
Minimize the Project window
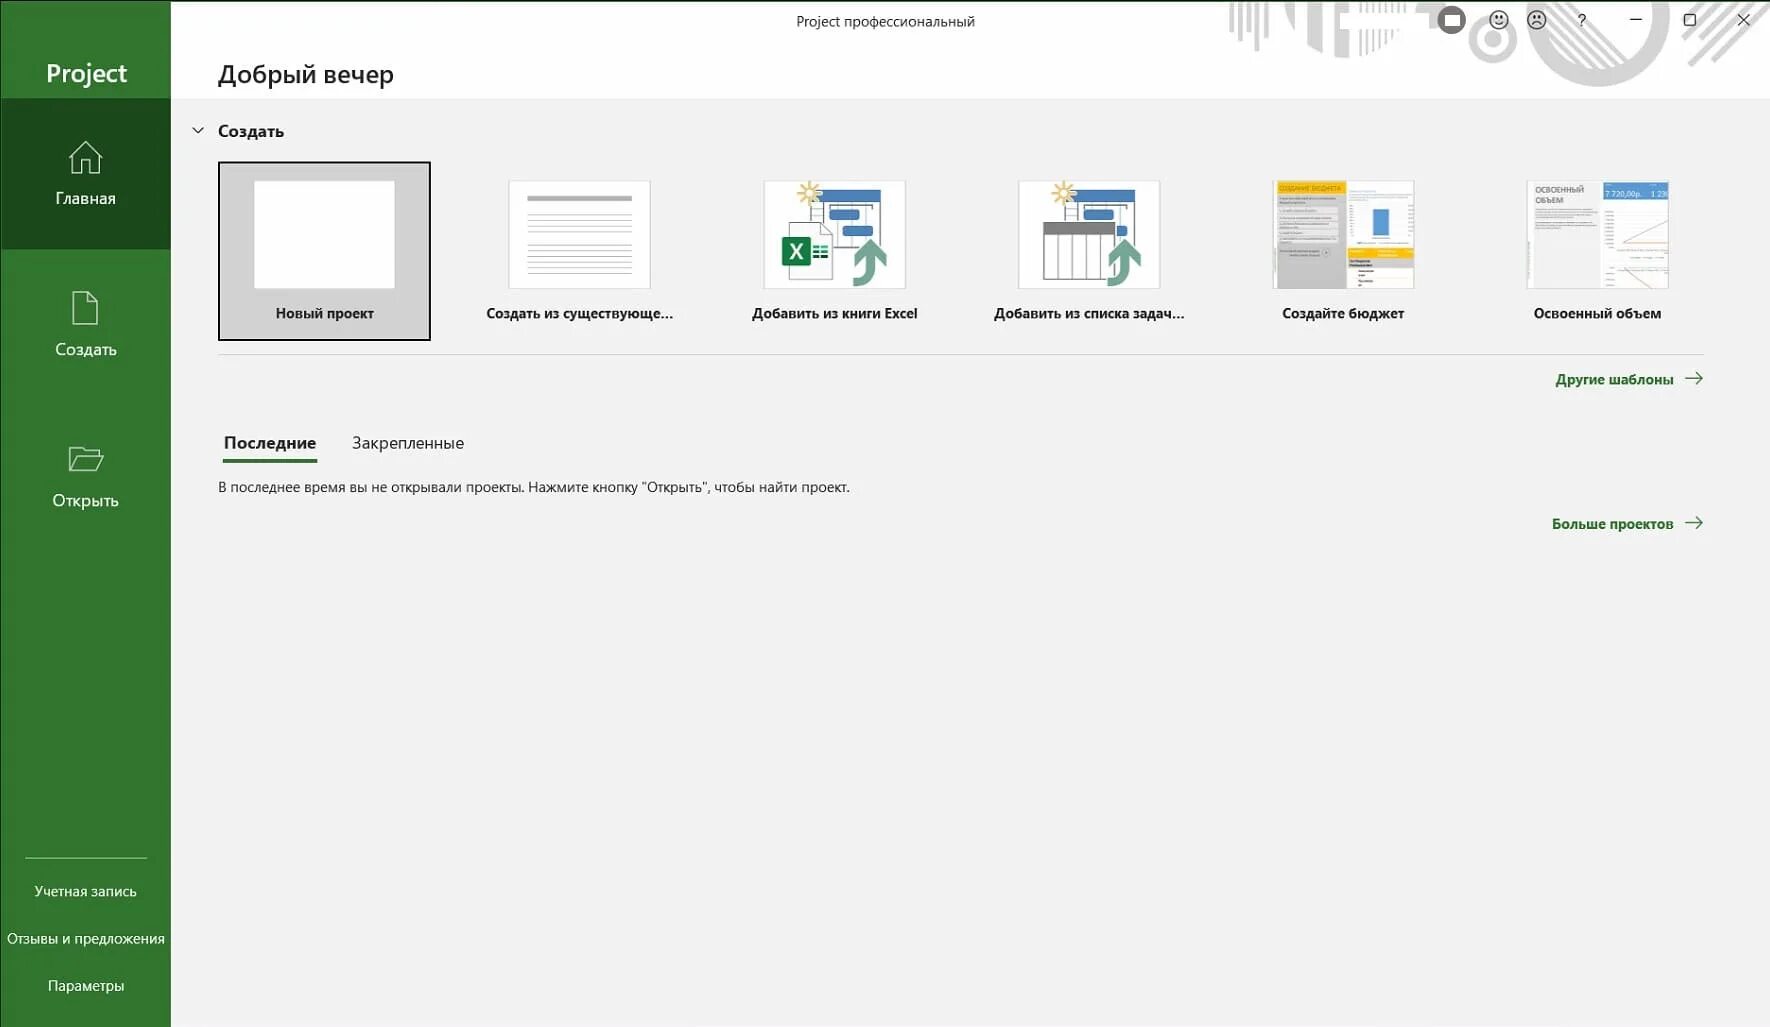(x=1636, y=20)
